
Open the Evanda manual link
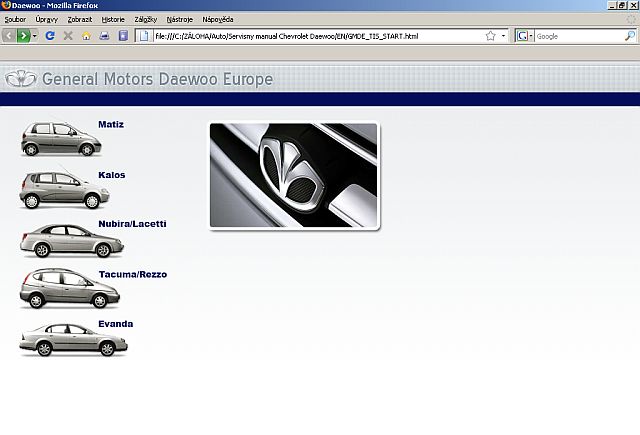pos(116,324)
